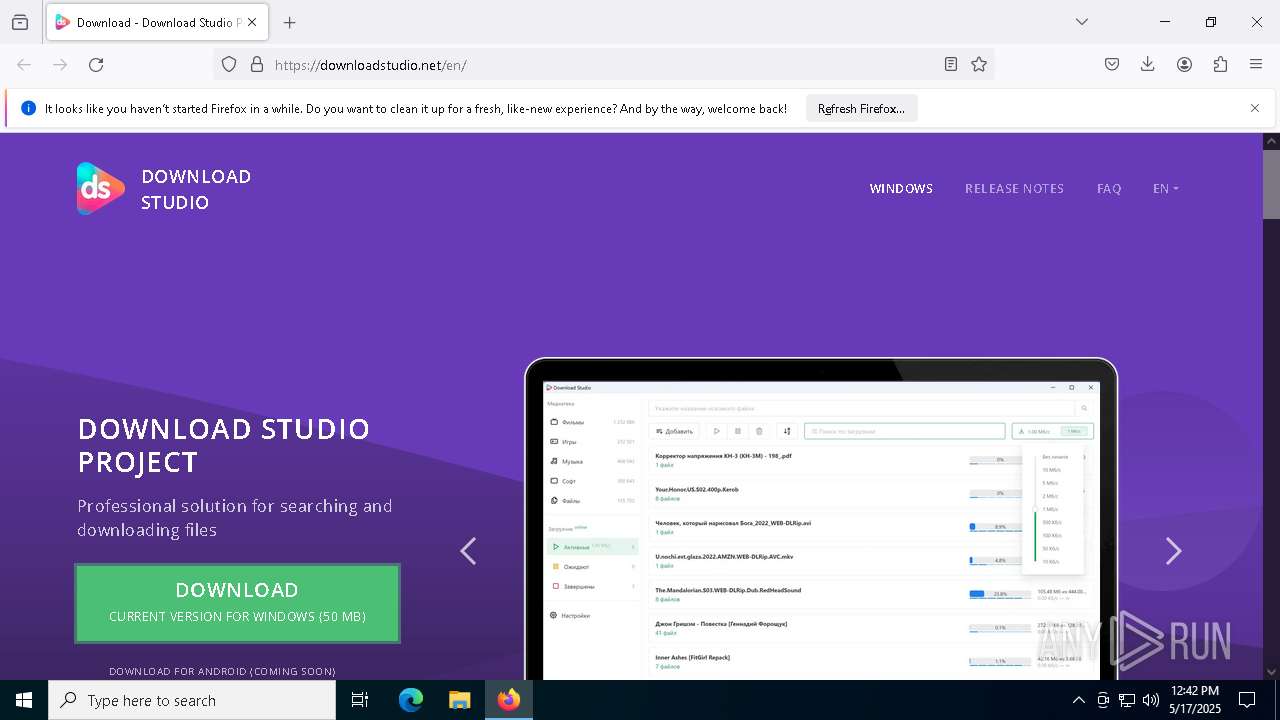Screen dimensions: 1280x720
Task: Open Firefox recent browsing view icon
Action: (x=20, y=22)
